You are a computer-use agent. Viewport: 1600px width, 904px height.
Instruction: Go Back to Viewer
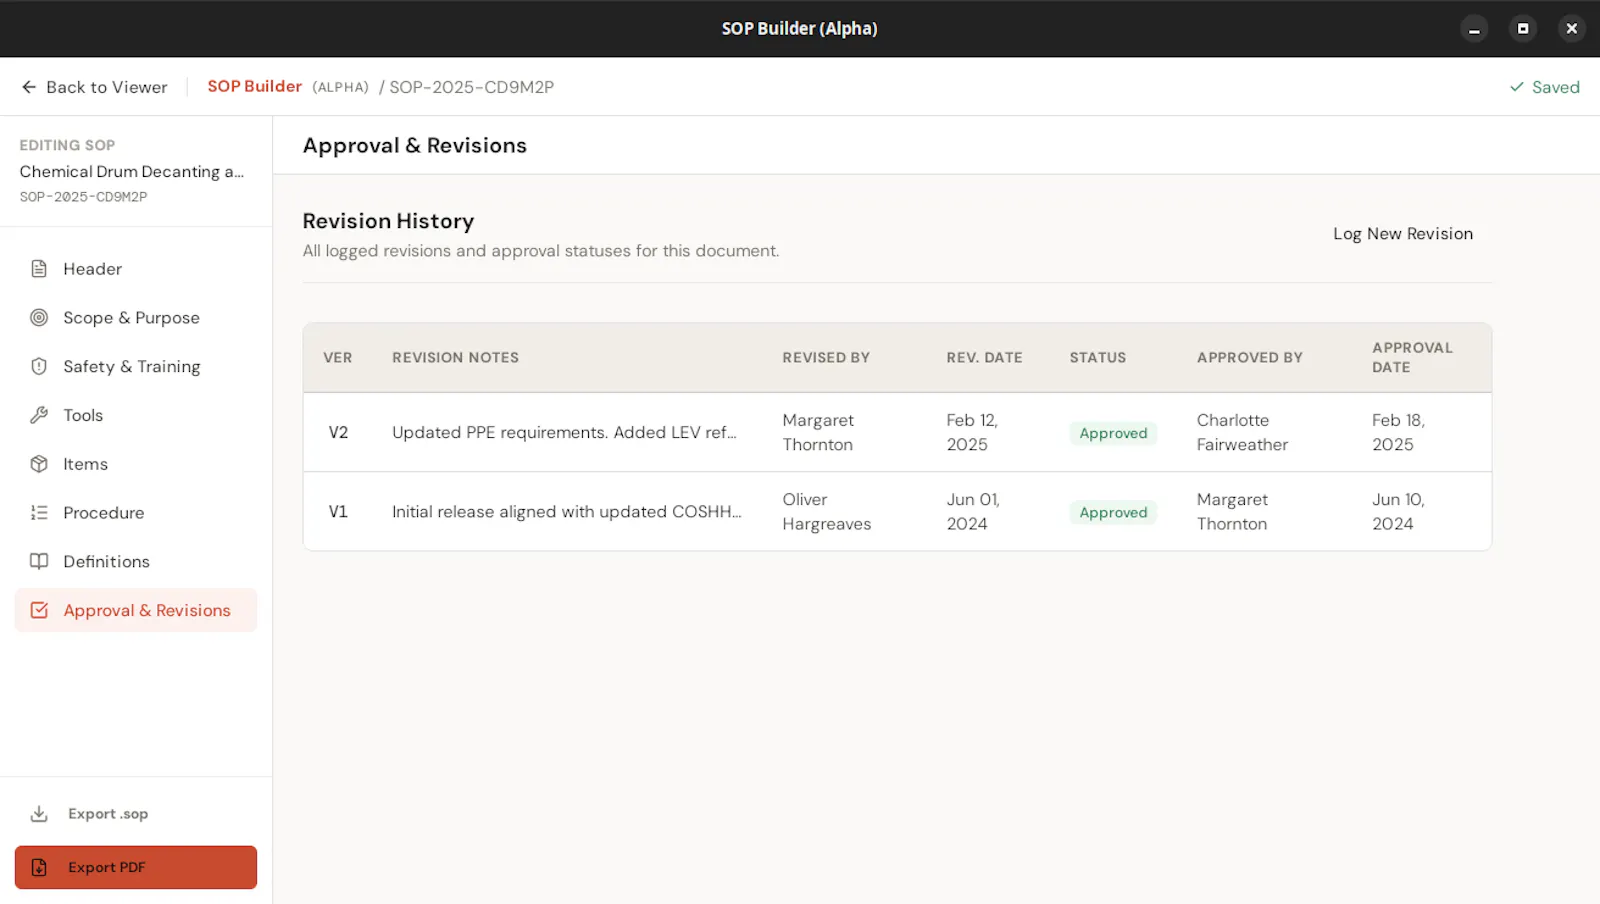95,87
